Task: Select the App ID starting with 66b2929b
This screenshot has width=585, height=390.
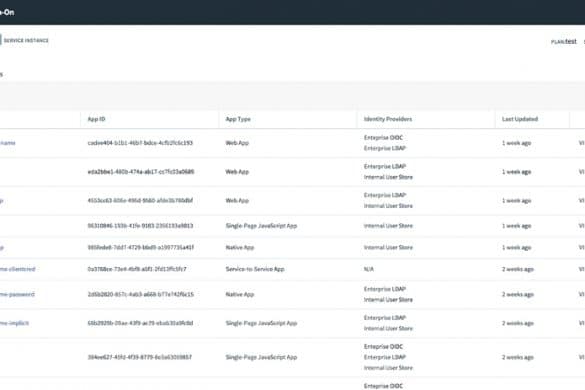Action: pyautogui.click(x=140, y=323)
